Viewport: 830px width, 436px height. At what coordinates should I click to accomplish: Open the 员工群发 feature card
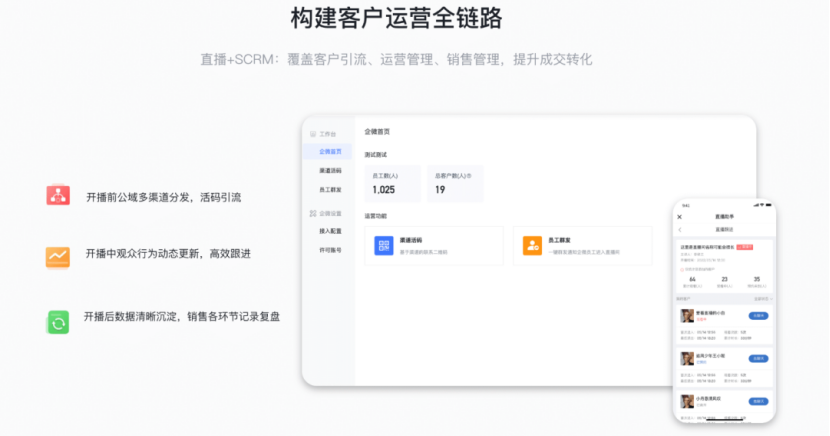pyautogui.click(x=581, y=246)
